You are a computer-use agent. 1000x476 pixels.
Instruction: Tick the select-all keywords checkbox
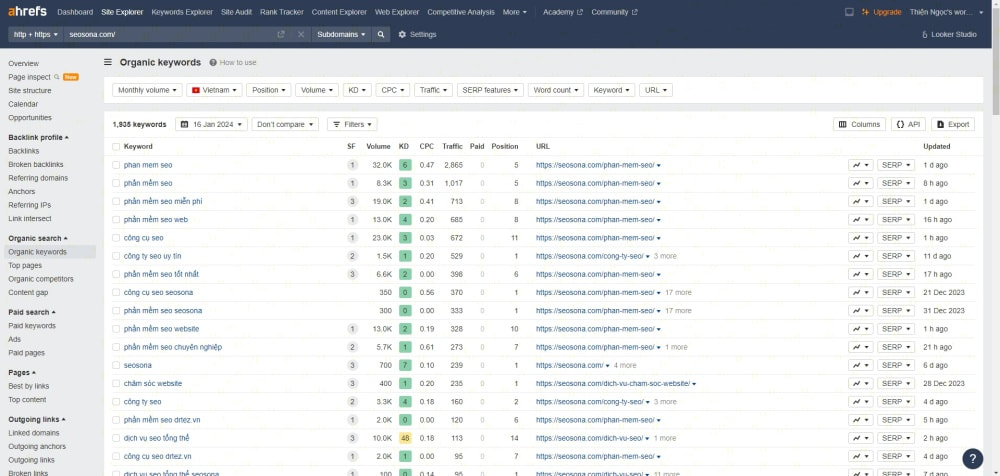point(116,147)
